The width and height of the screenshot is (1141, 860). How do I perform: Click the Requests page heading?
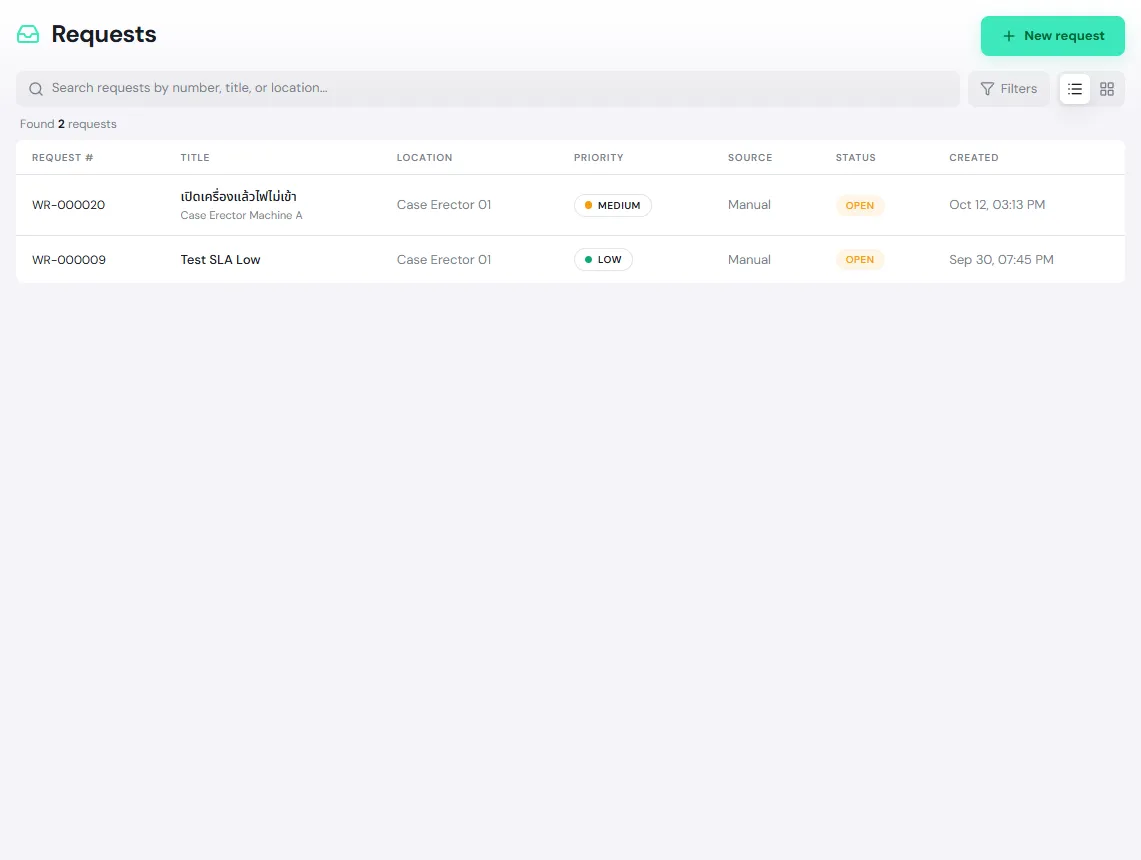tap(104, 34)
